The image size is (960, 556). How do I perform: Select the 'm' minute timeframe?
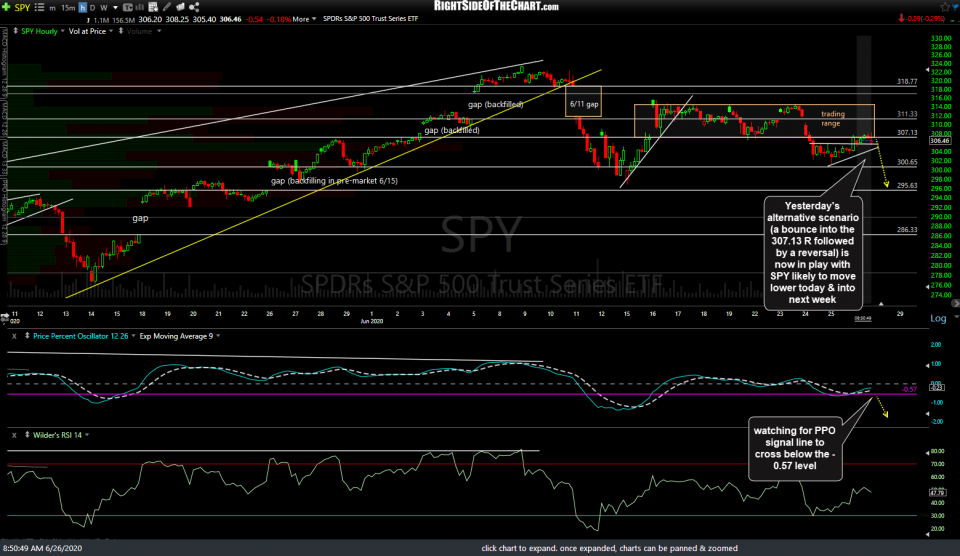pos(53,8)
